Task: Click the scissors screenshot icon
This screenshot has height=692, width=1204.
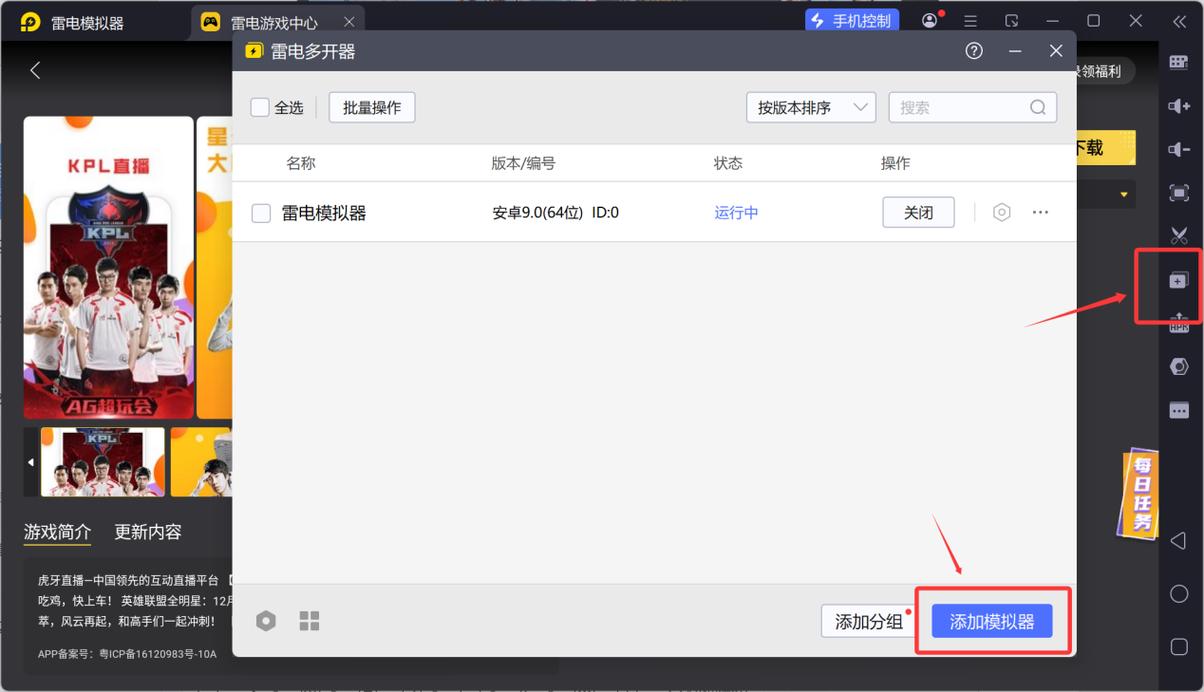Action: (1179, 236)
